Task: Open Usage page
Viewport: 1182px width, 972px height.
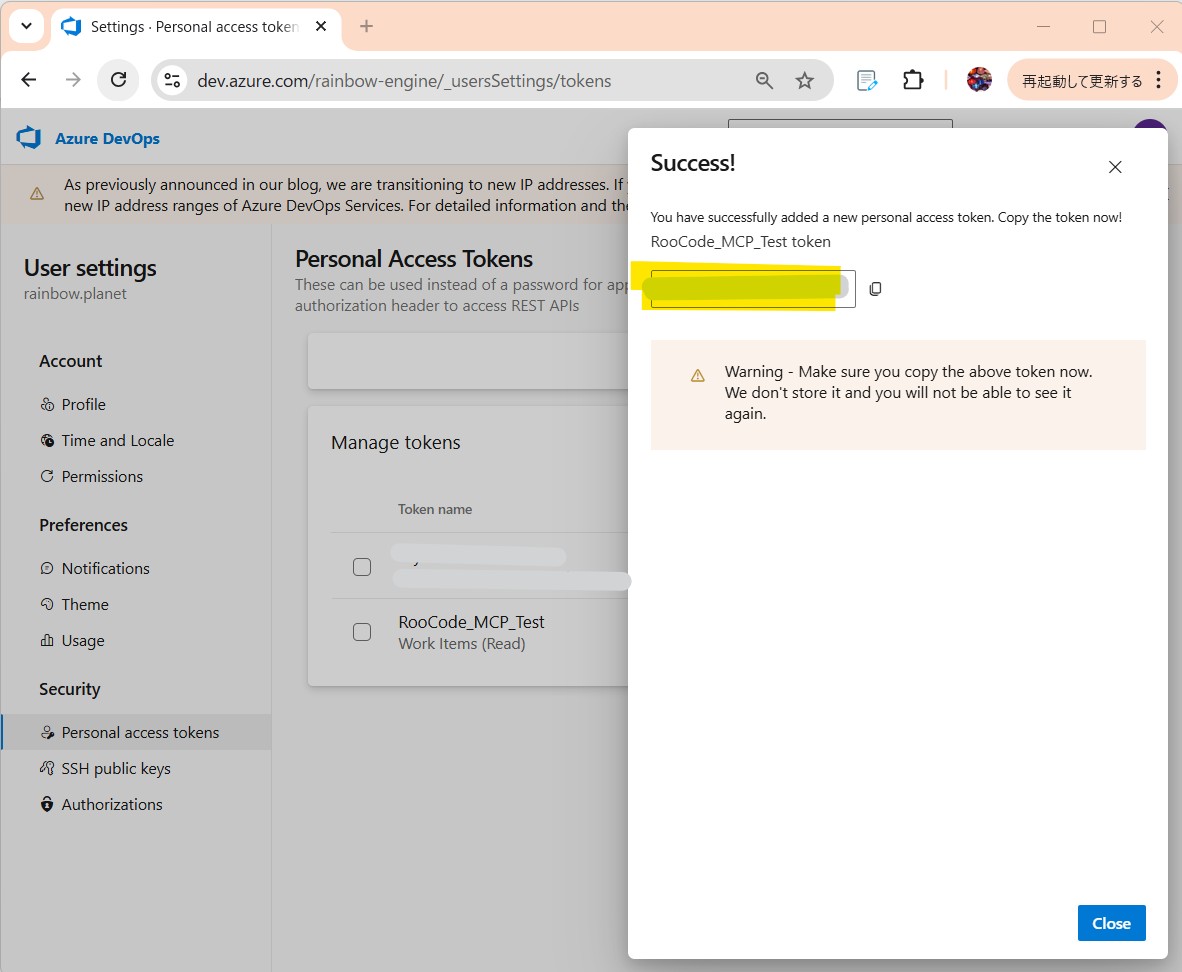Action: click(83, 641)
